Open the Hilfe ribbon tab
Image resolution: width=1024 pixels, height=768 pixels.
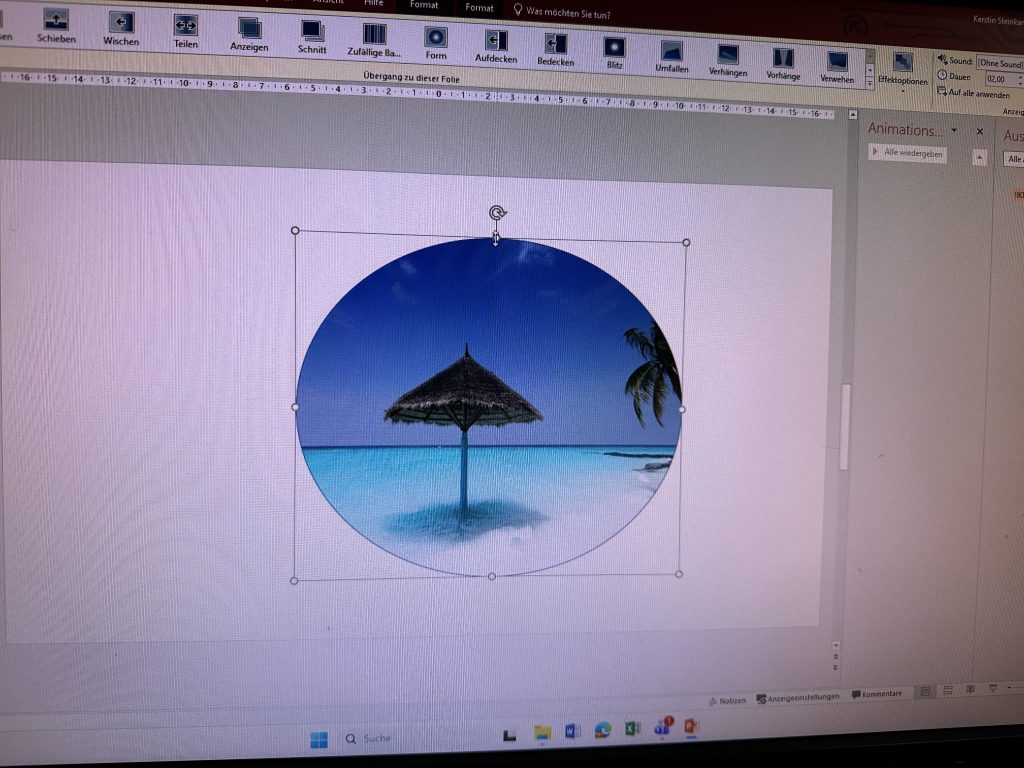[373, 3]
